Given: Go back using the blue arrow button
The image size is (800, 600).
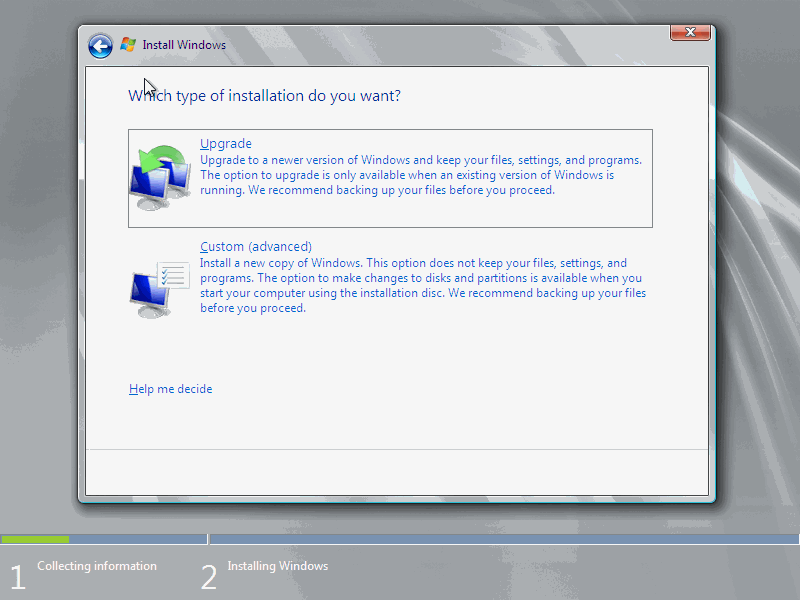Looking at the screenshot, I should [100, 46].
